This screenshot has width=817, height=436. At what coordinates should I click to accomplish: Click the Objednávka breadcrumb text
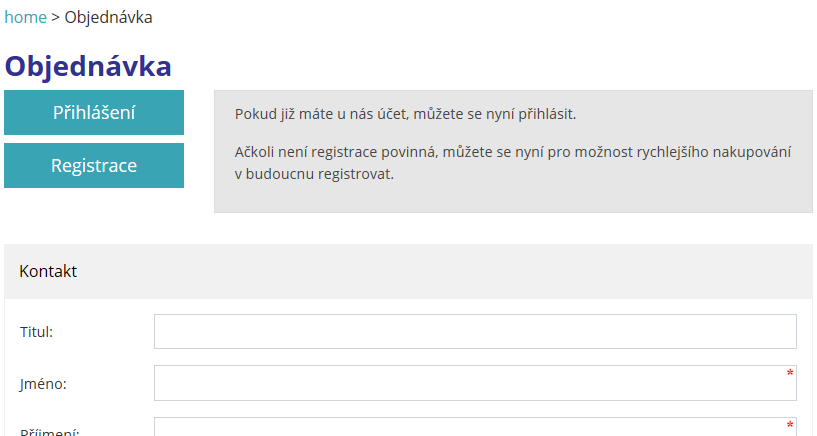tap(108, 17)
